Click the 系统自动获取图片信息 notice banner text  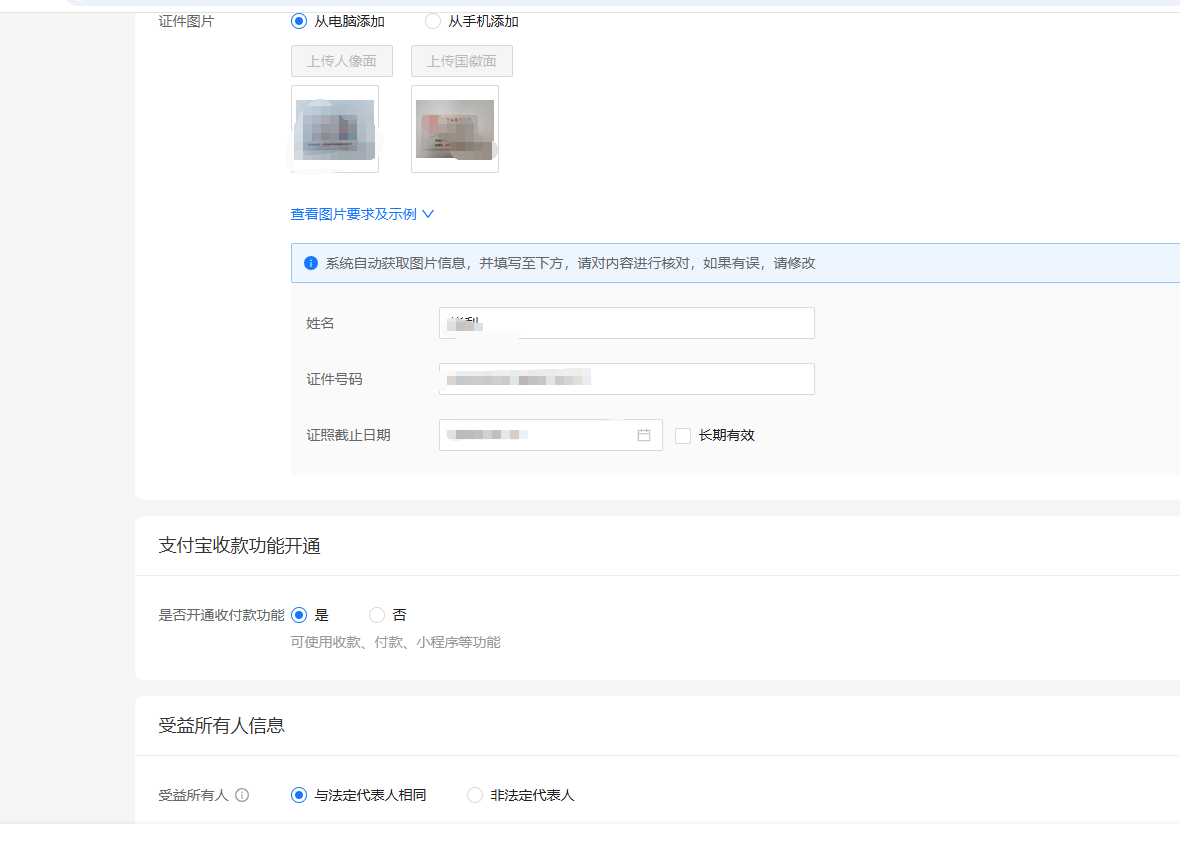[x=570, y=263]
